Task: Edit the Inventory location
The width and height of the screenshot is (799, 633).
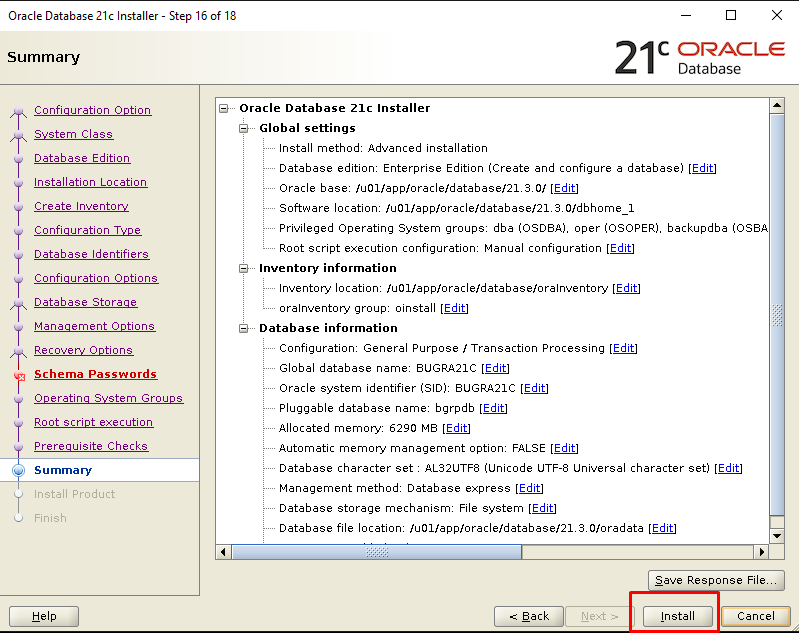Action: 626,288
